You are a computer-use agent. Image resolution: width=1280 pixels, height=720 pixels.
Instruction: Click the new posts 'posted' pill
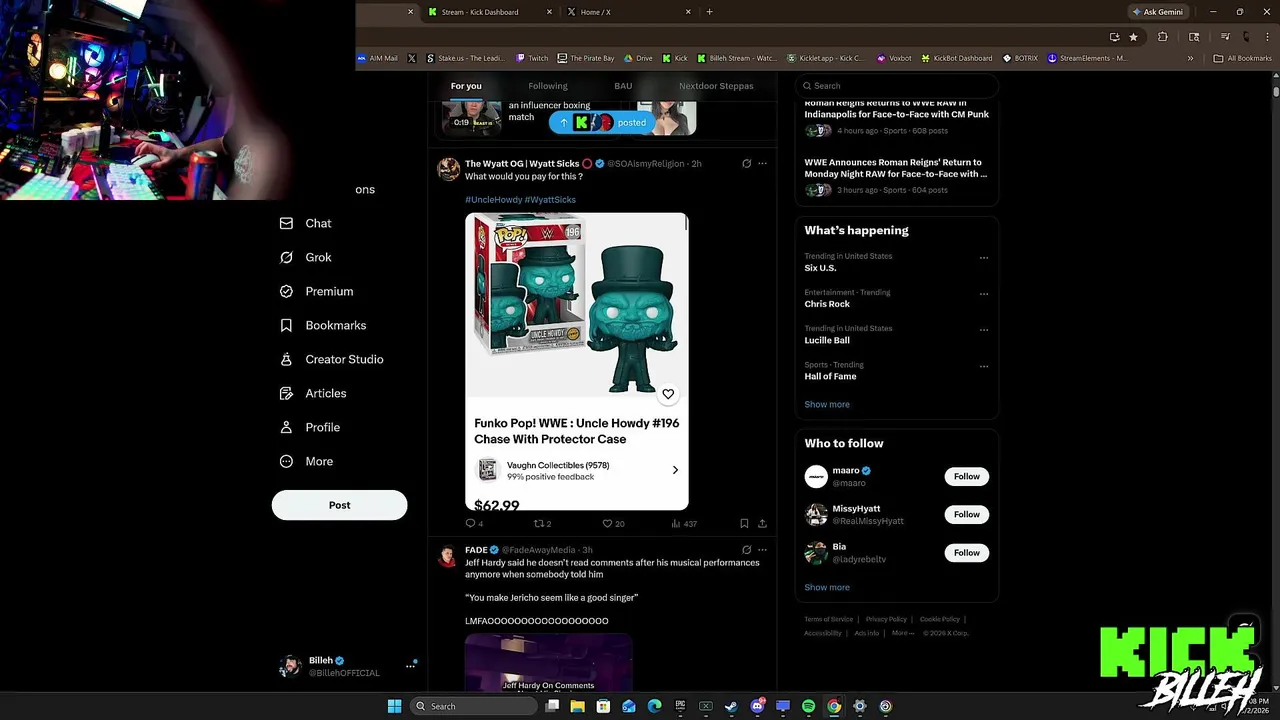coord(604,122)
